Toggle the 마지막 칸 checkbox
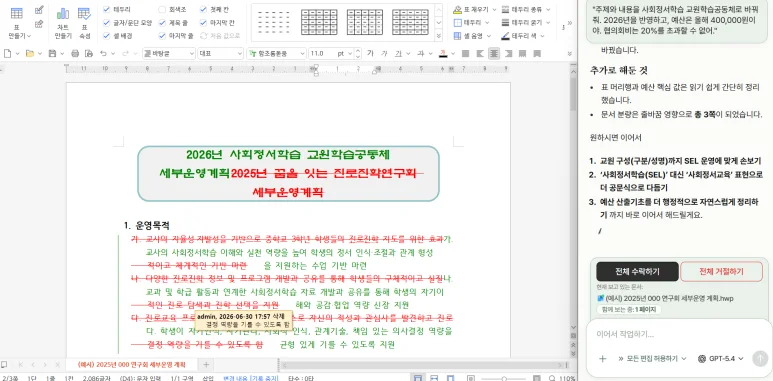 (x=204, y=23)
